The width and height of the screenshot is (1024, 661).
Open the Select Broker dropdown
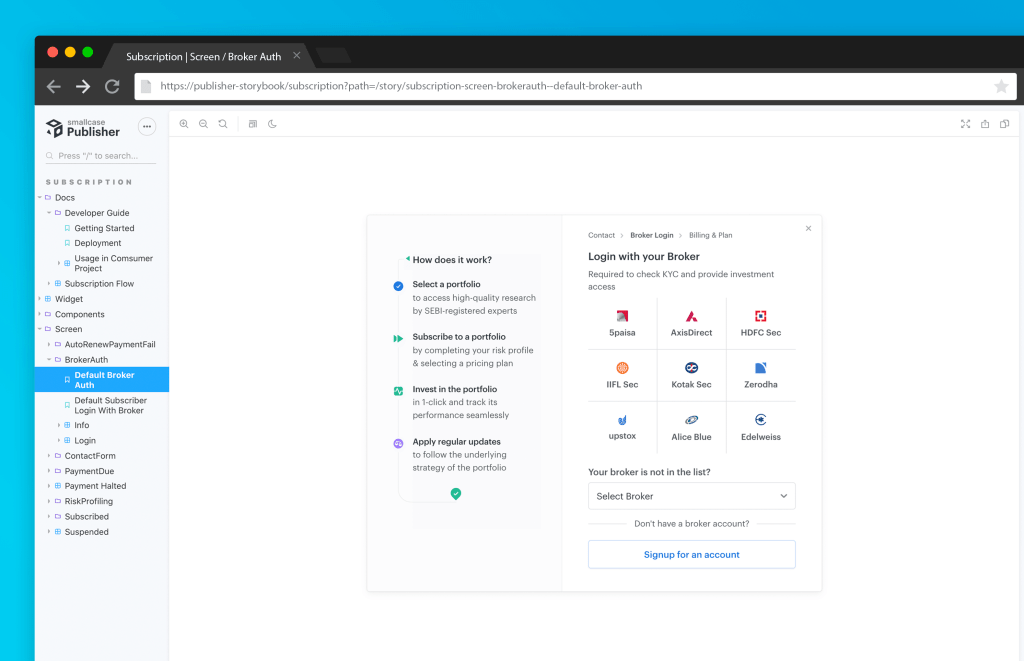(692, 496)
